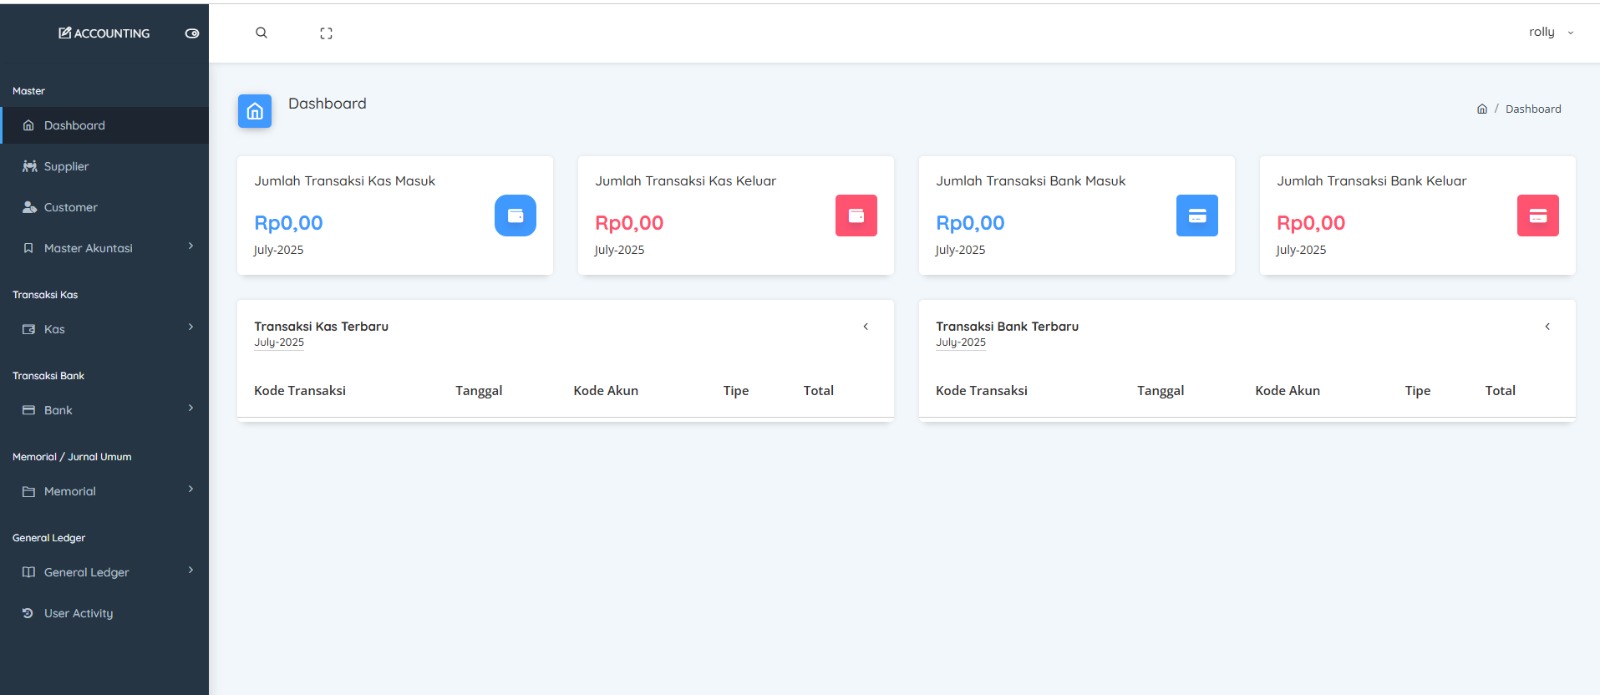Toggle fullscreen mode icon in top bar
This screenshot has height=695, width=1600.
[x=326, y=33]
